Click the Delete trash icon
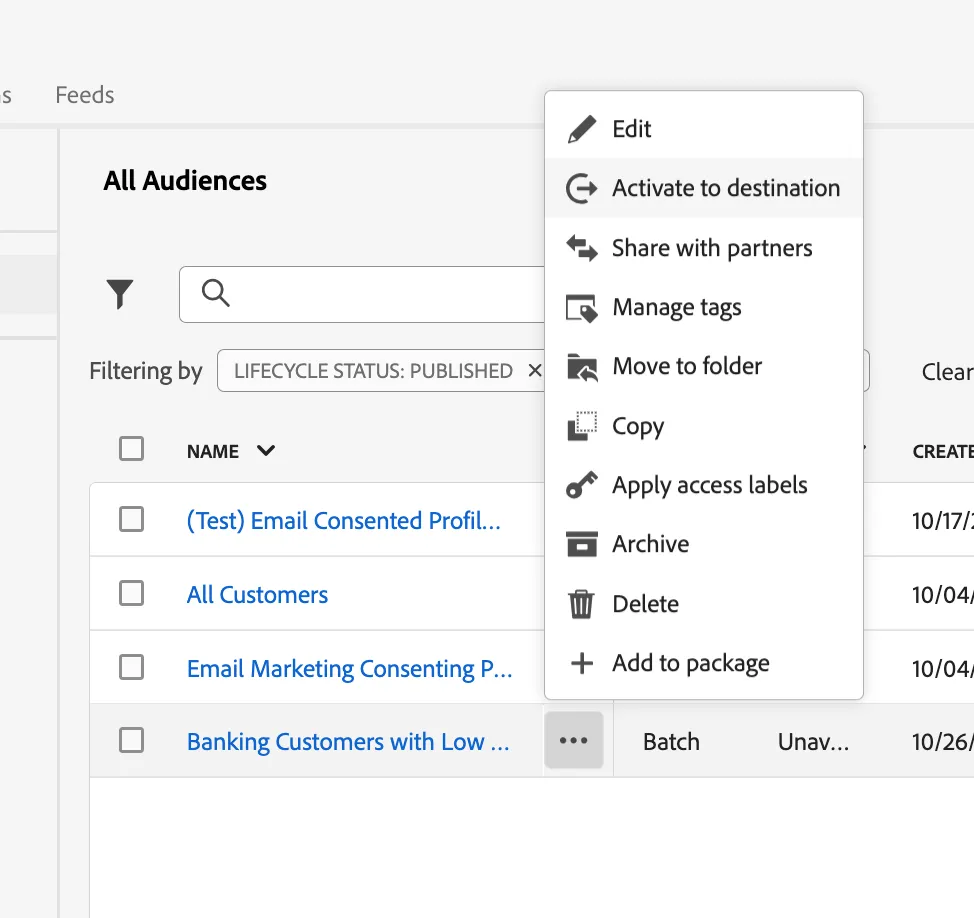The height and width of the screenshot is (918, 974). 581,604
